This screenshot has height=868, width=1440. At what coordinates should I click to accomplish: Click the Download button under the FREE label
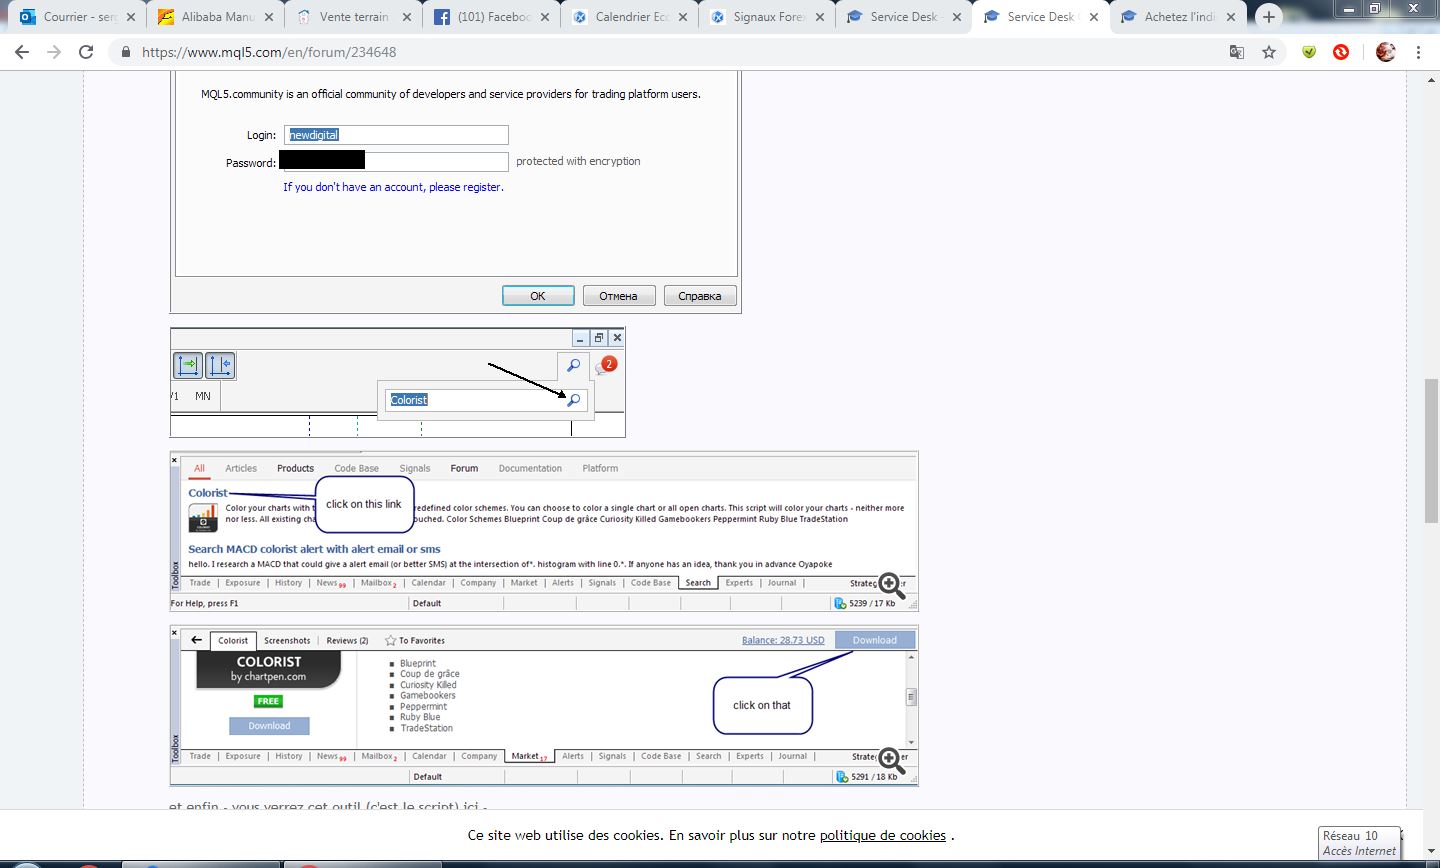269,726
